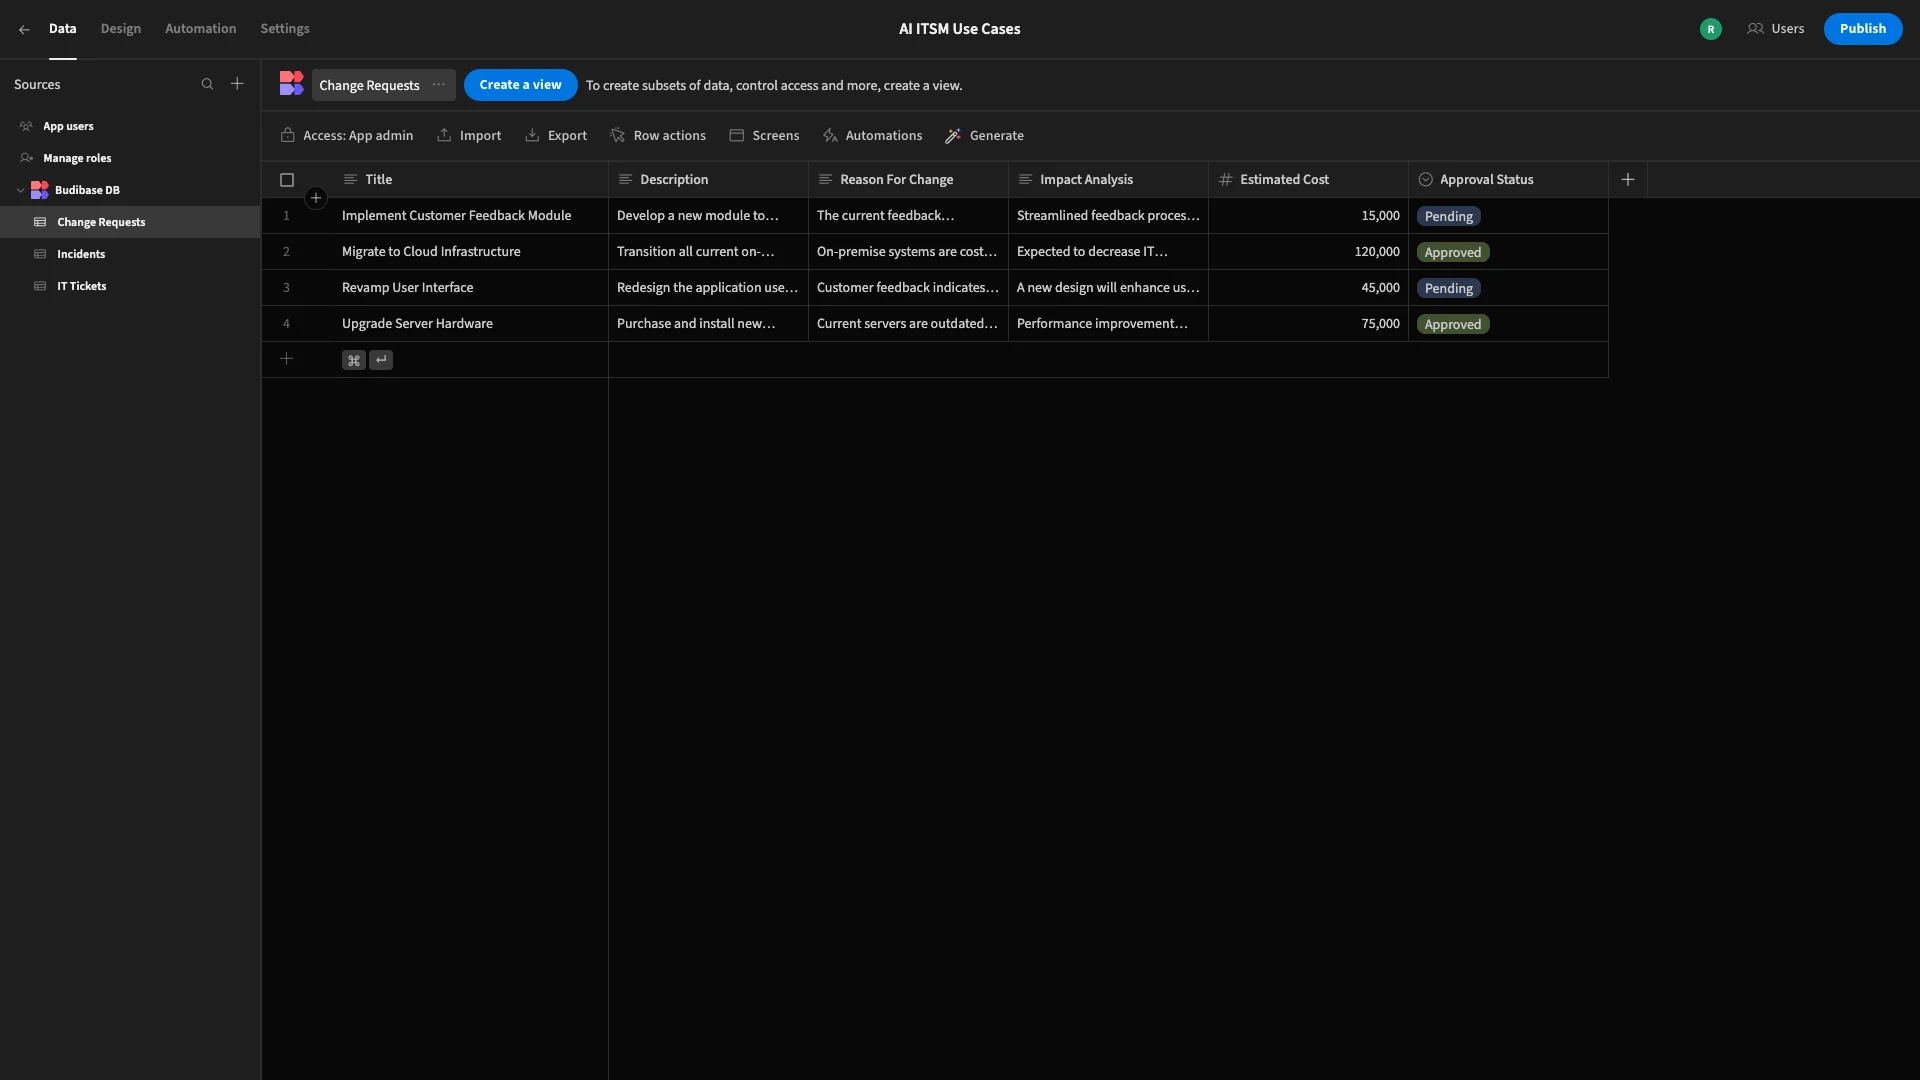Click row number 2 in the grid

pyautogui.click(x=286, y=252)
